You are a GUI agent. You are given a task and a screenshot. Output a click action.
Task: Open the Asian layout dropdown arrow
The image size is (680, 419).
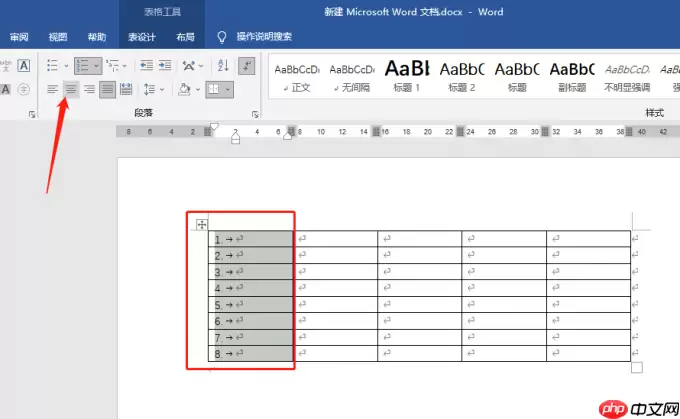201,66
